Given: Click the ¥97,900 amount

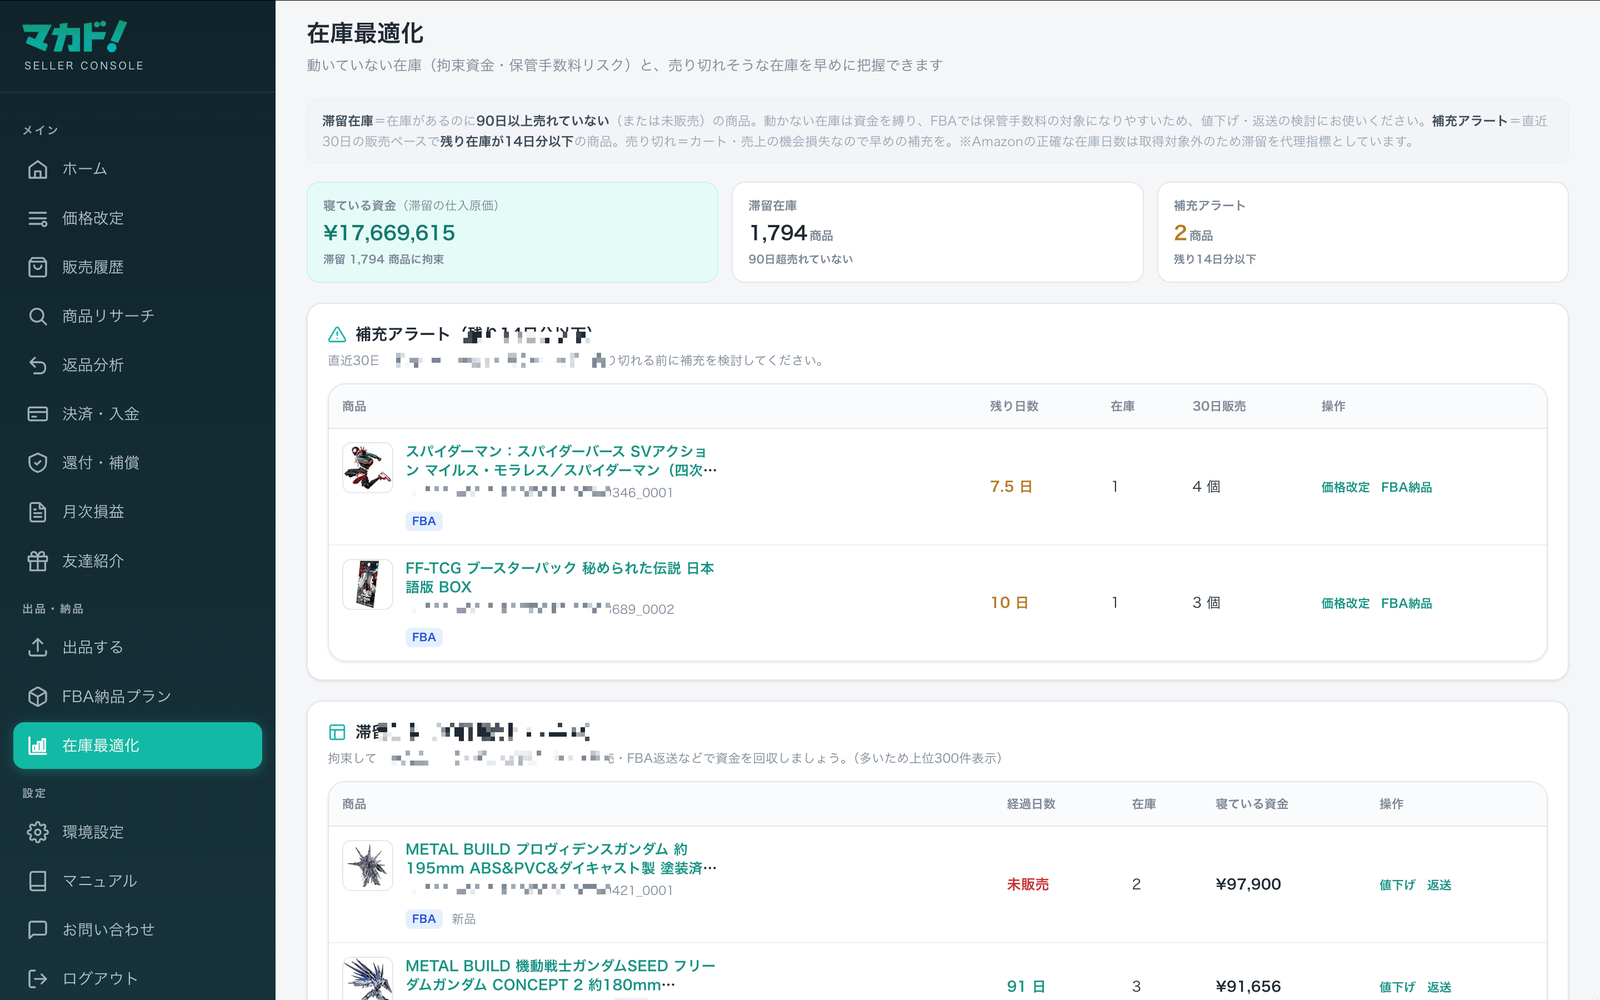Looking at the screenshot, I should click(x=1248, y=884).
